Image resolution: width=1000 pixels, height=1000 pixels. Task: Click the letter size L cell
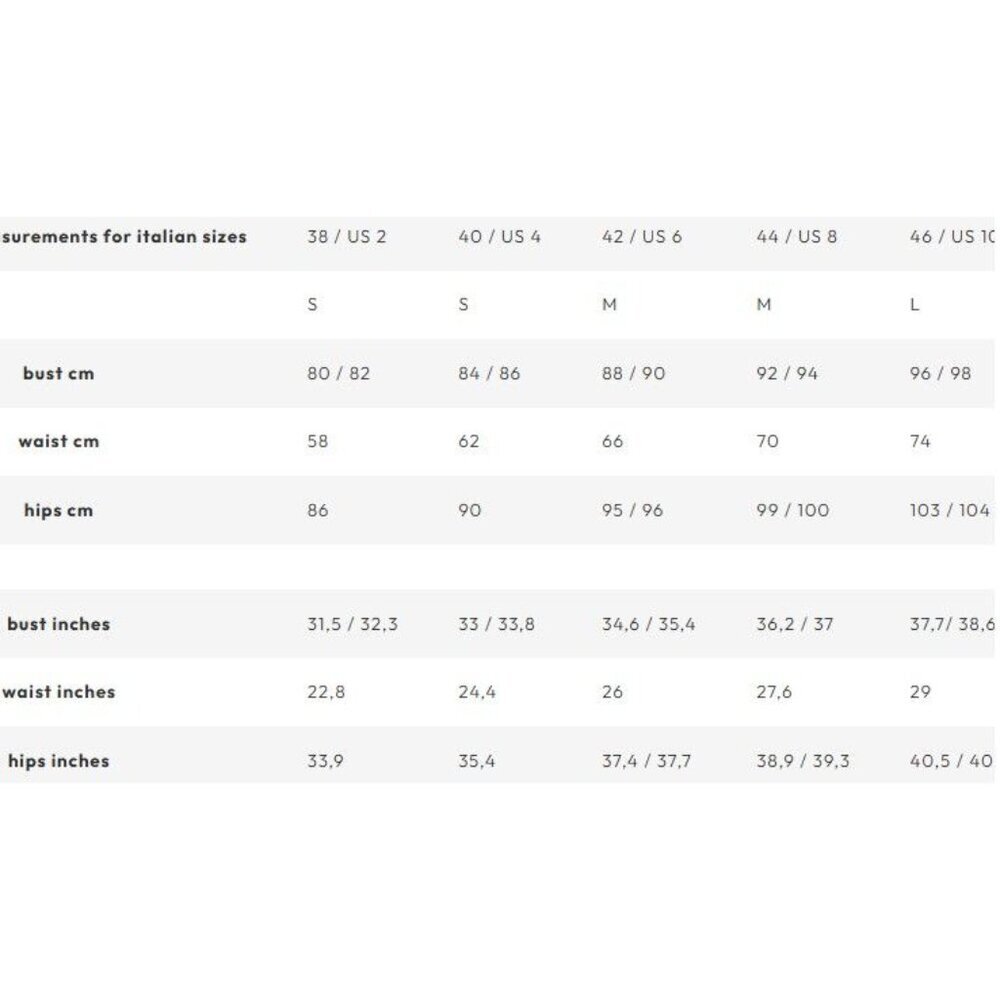(x=915, y=305)
